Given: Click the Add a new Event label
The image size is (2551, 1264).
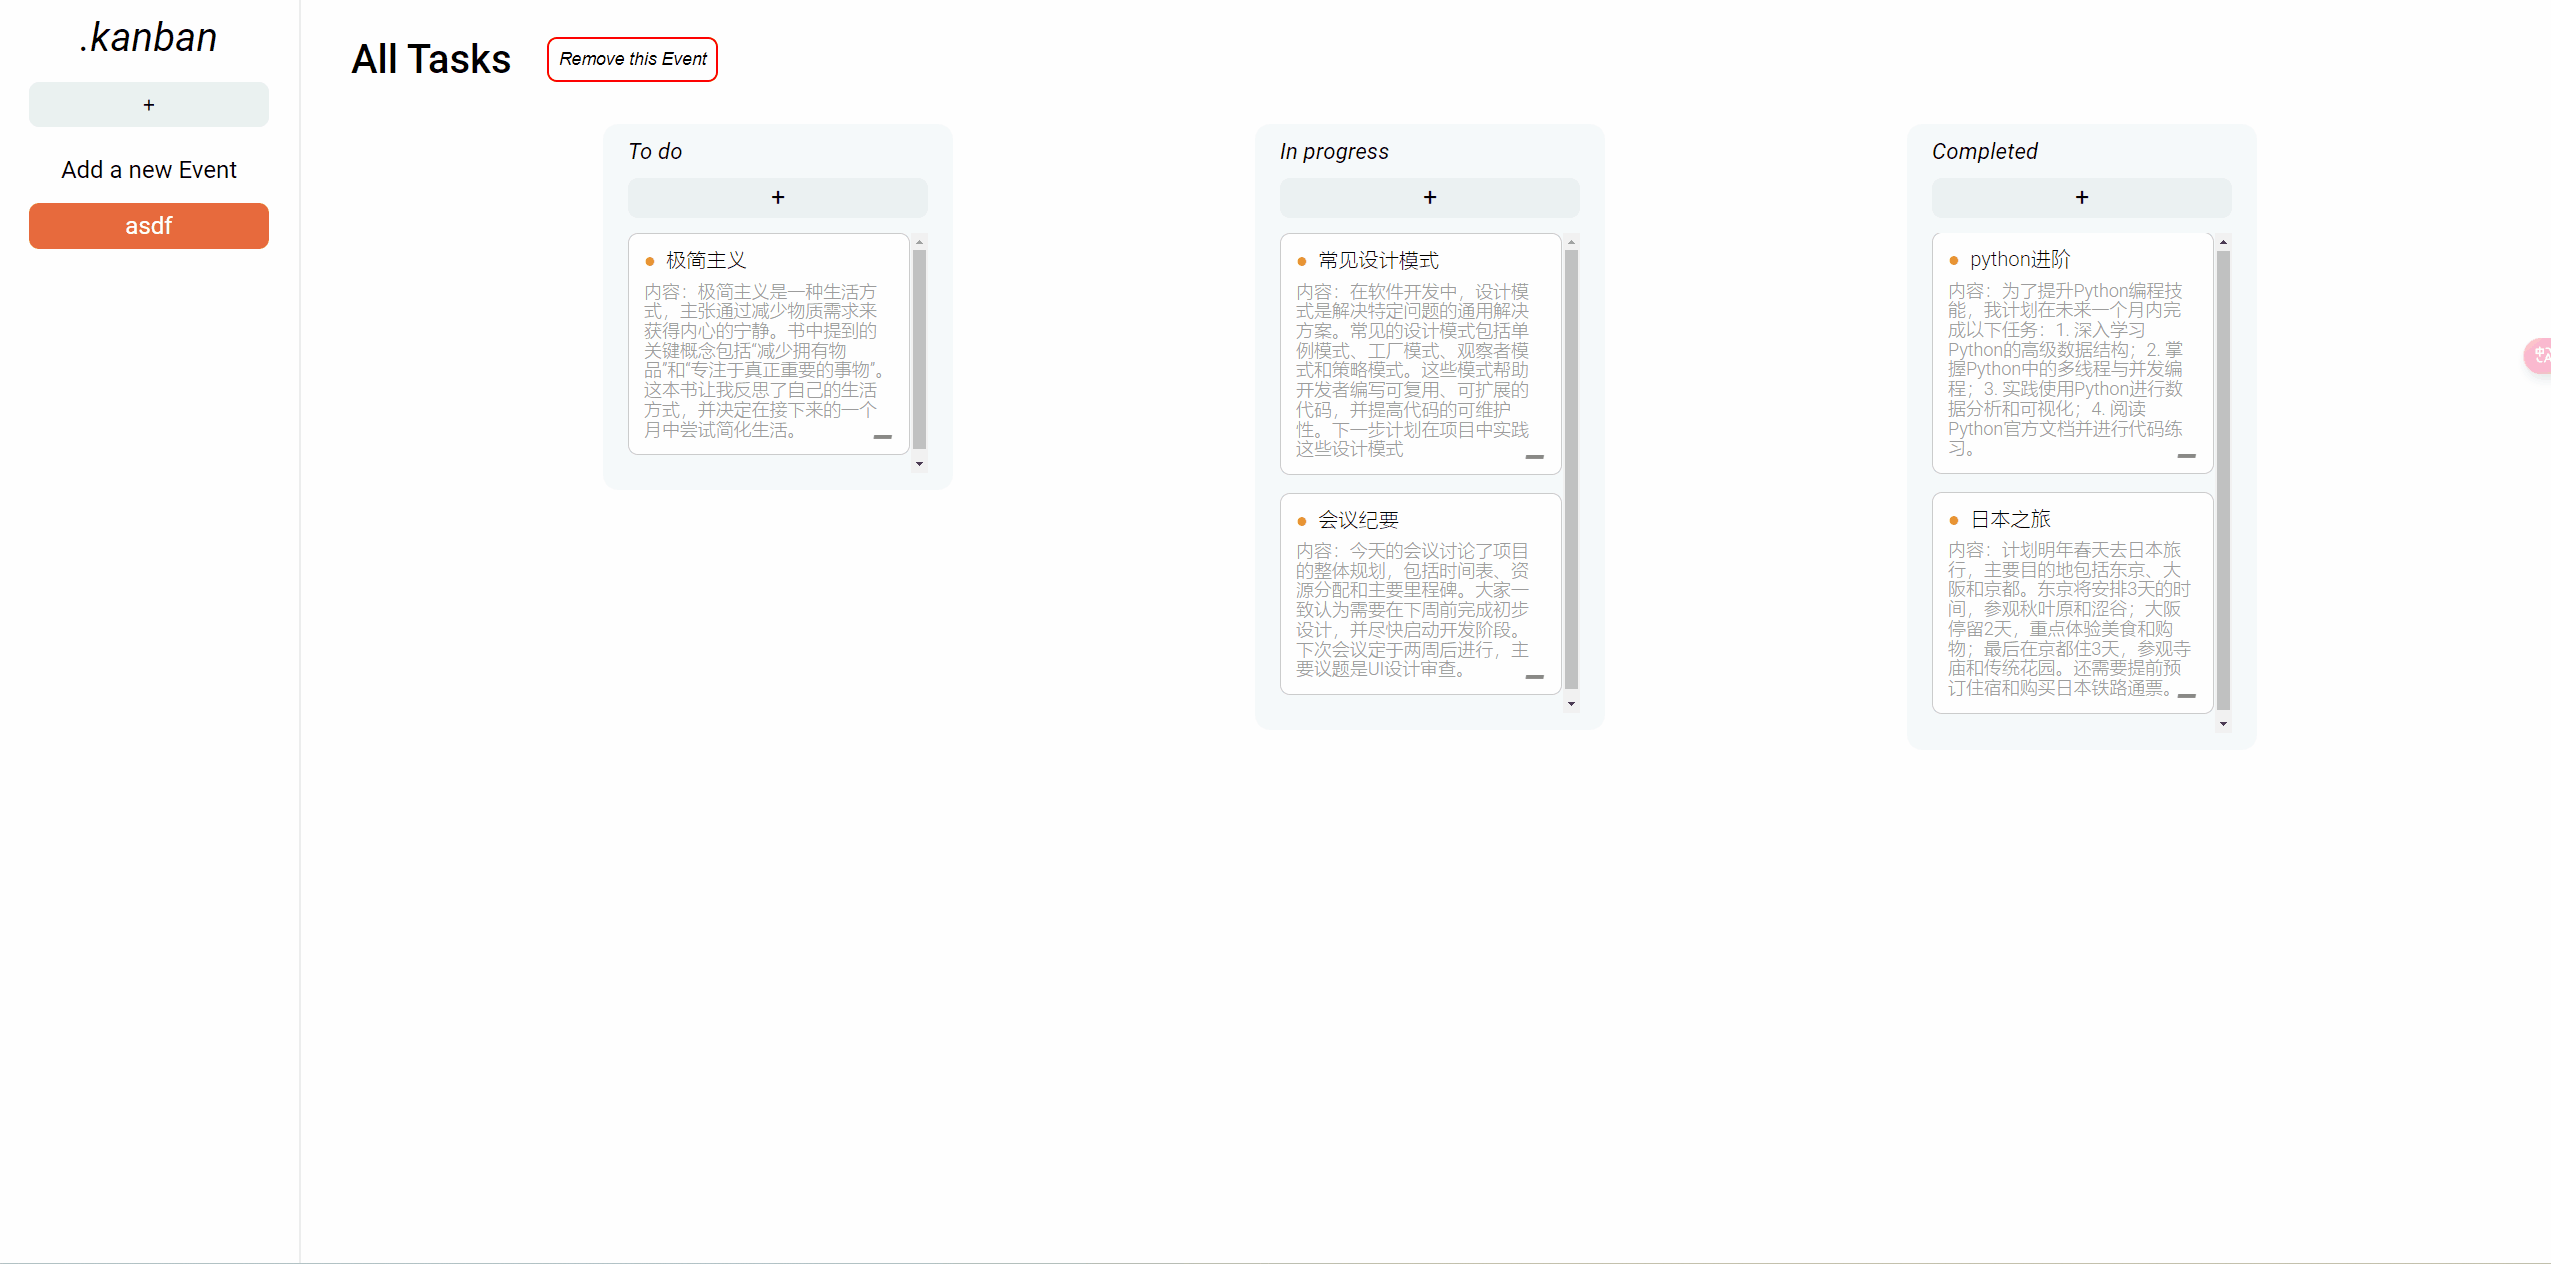Looking at the screenshot, I should click(x=148, y=170).
